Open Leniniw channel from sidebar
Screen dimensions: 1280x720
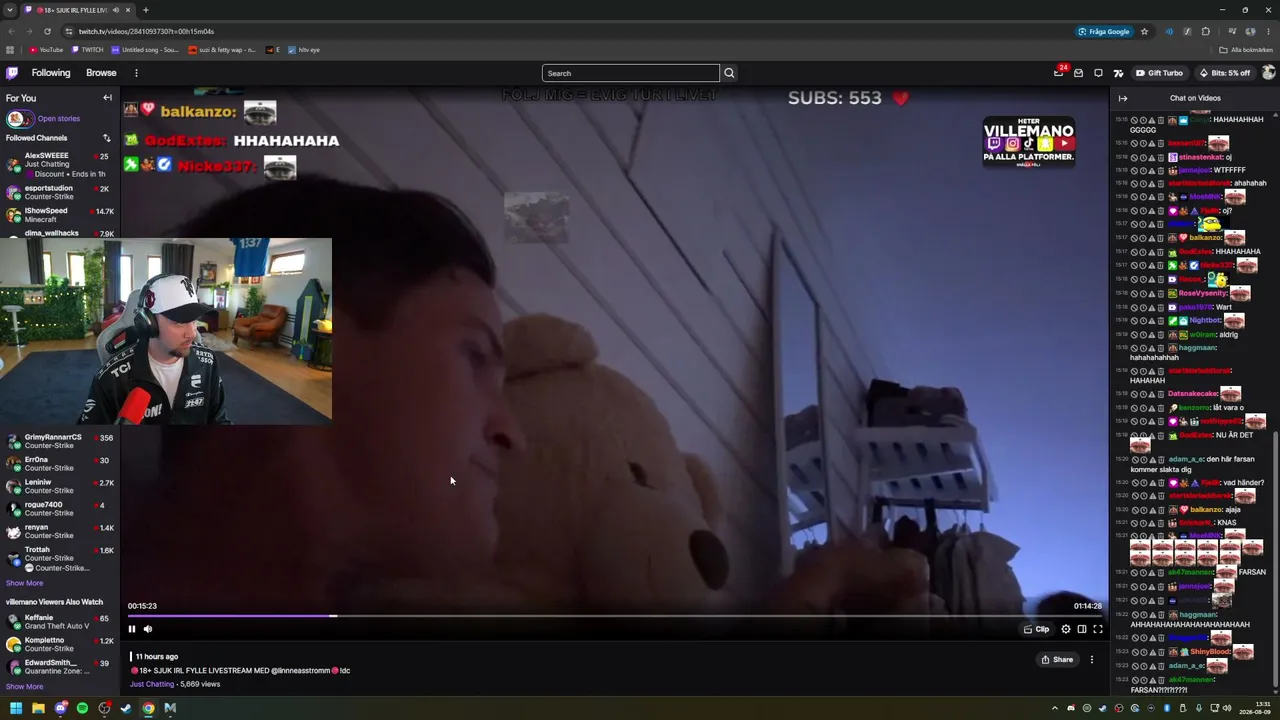coord(60,486)
